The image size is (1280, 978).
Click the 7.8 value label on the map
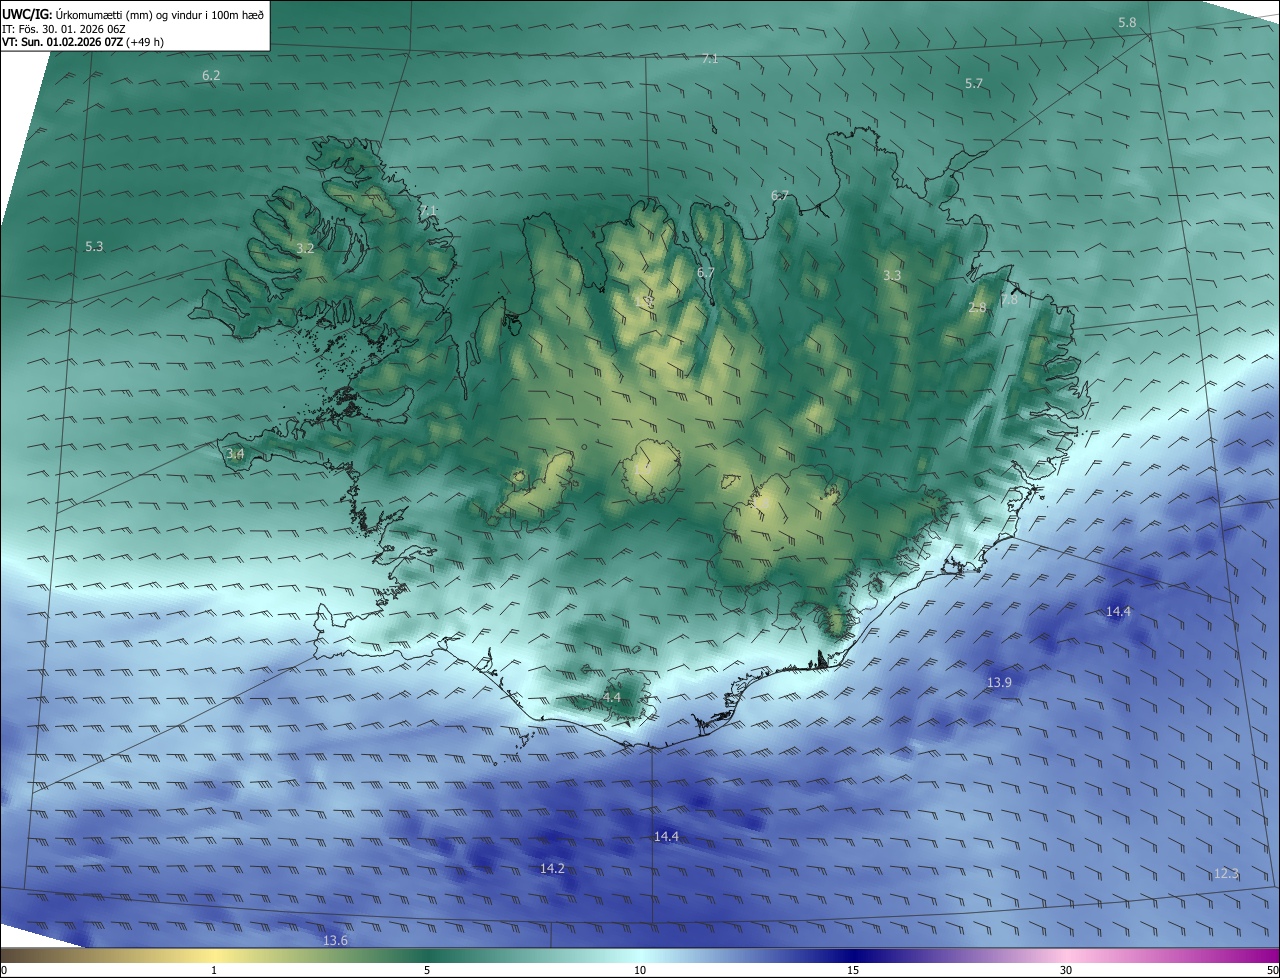pyautogui.click(x=1008, y=299)
